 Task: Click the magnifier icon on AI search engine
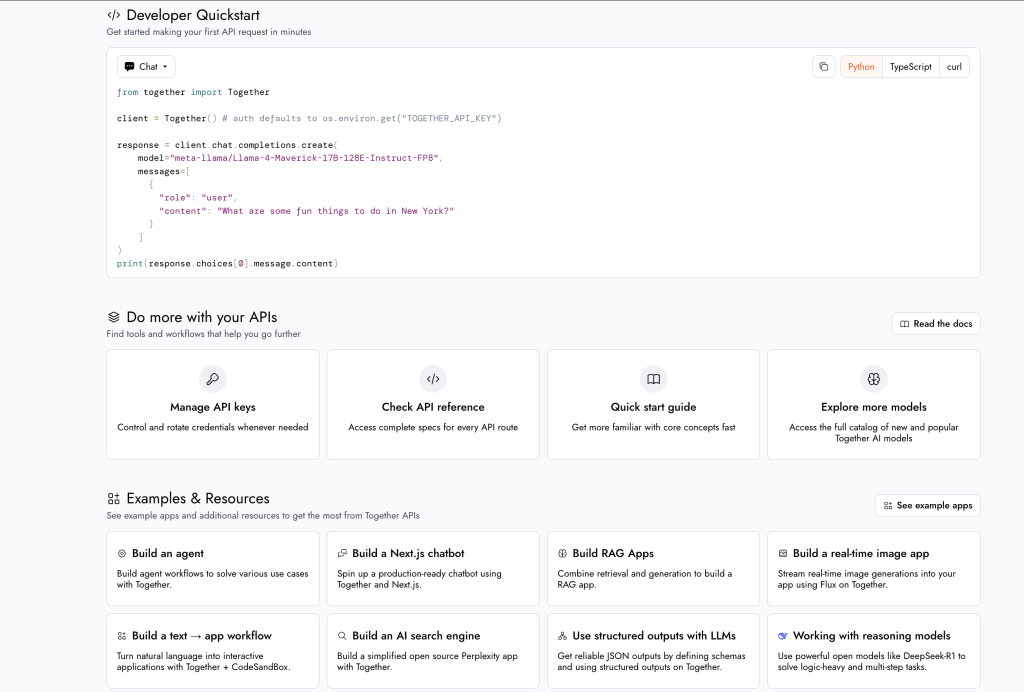342,636
